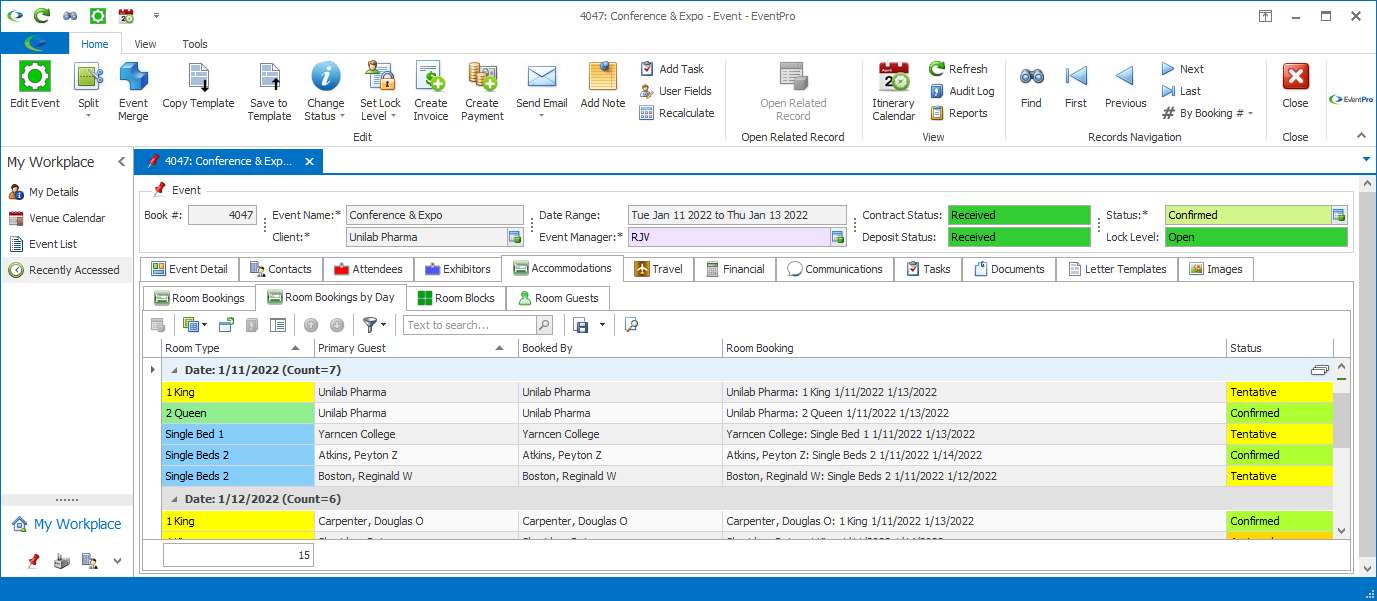The image size is (1377, 601).
Task: Sort by the Room Type column header
Action: pyautogui.click(x=237, y=348)
